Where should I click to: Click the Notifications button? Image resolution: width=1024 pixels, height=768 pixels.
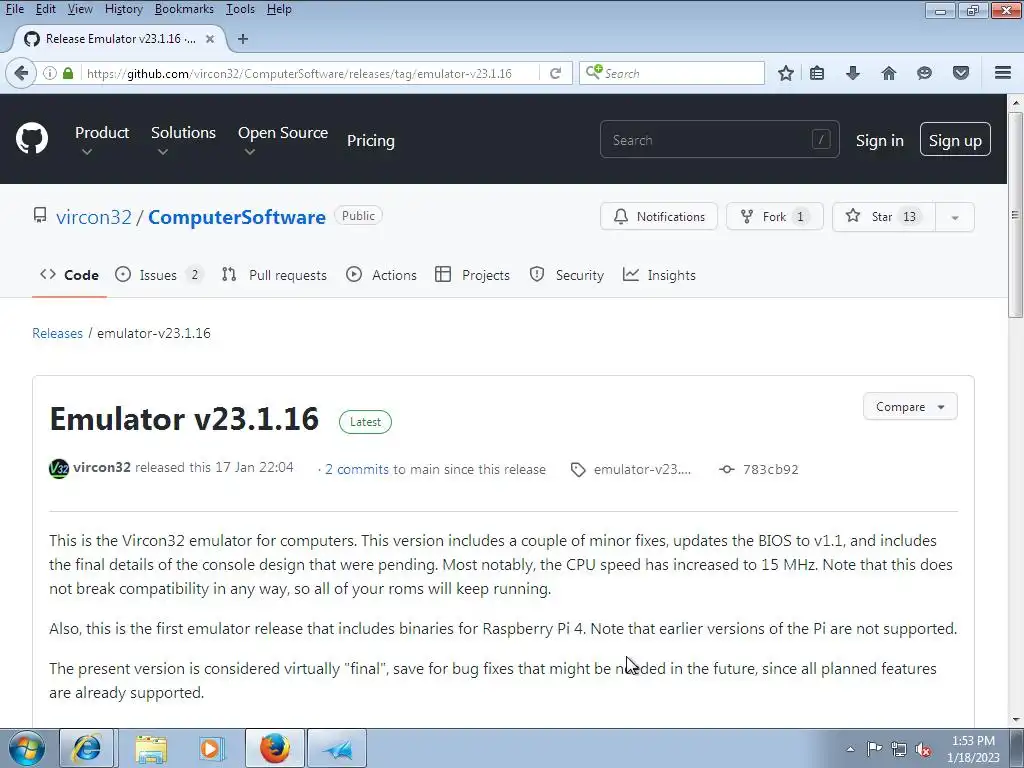659,217
